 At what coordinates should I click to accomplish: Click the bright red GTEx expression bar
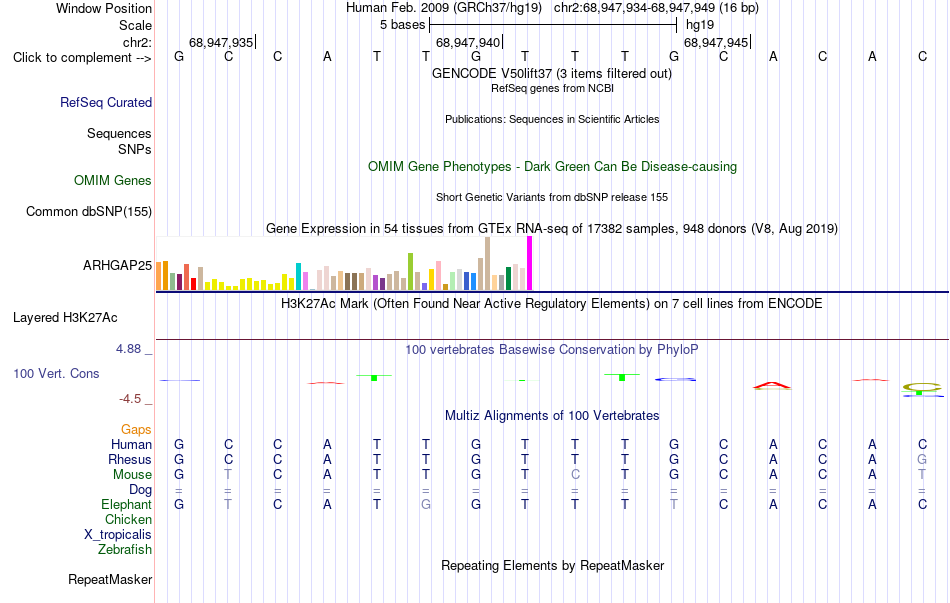pyautogui.click(x=193, y=284)
